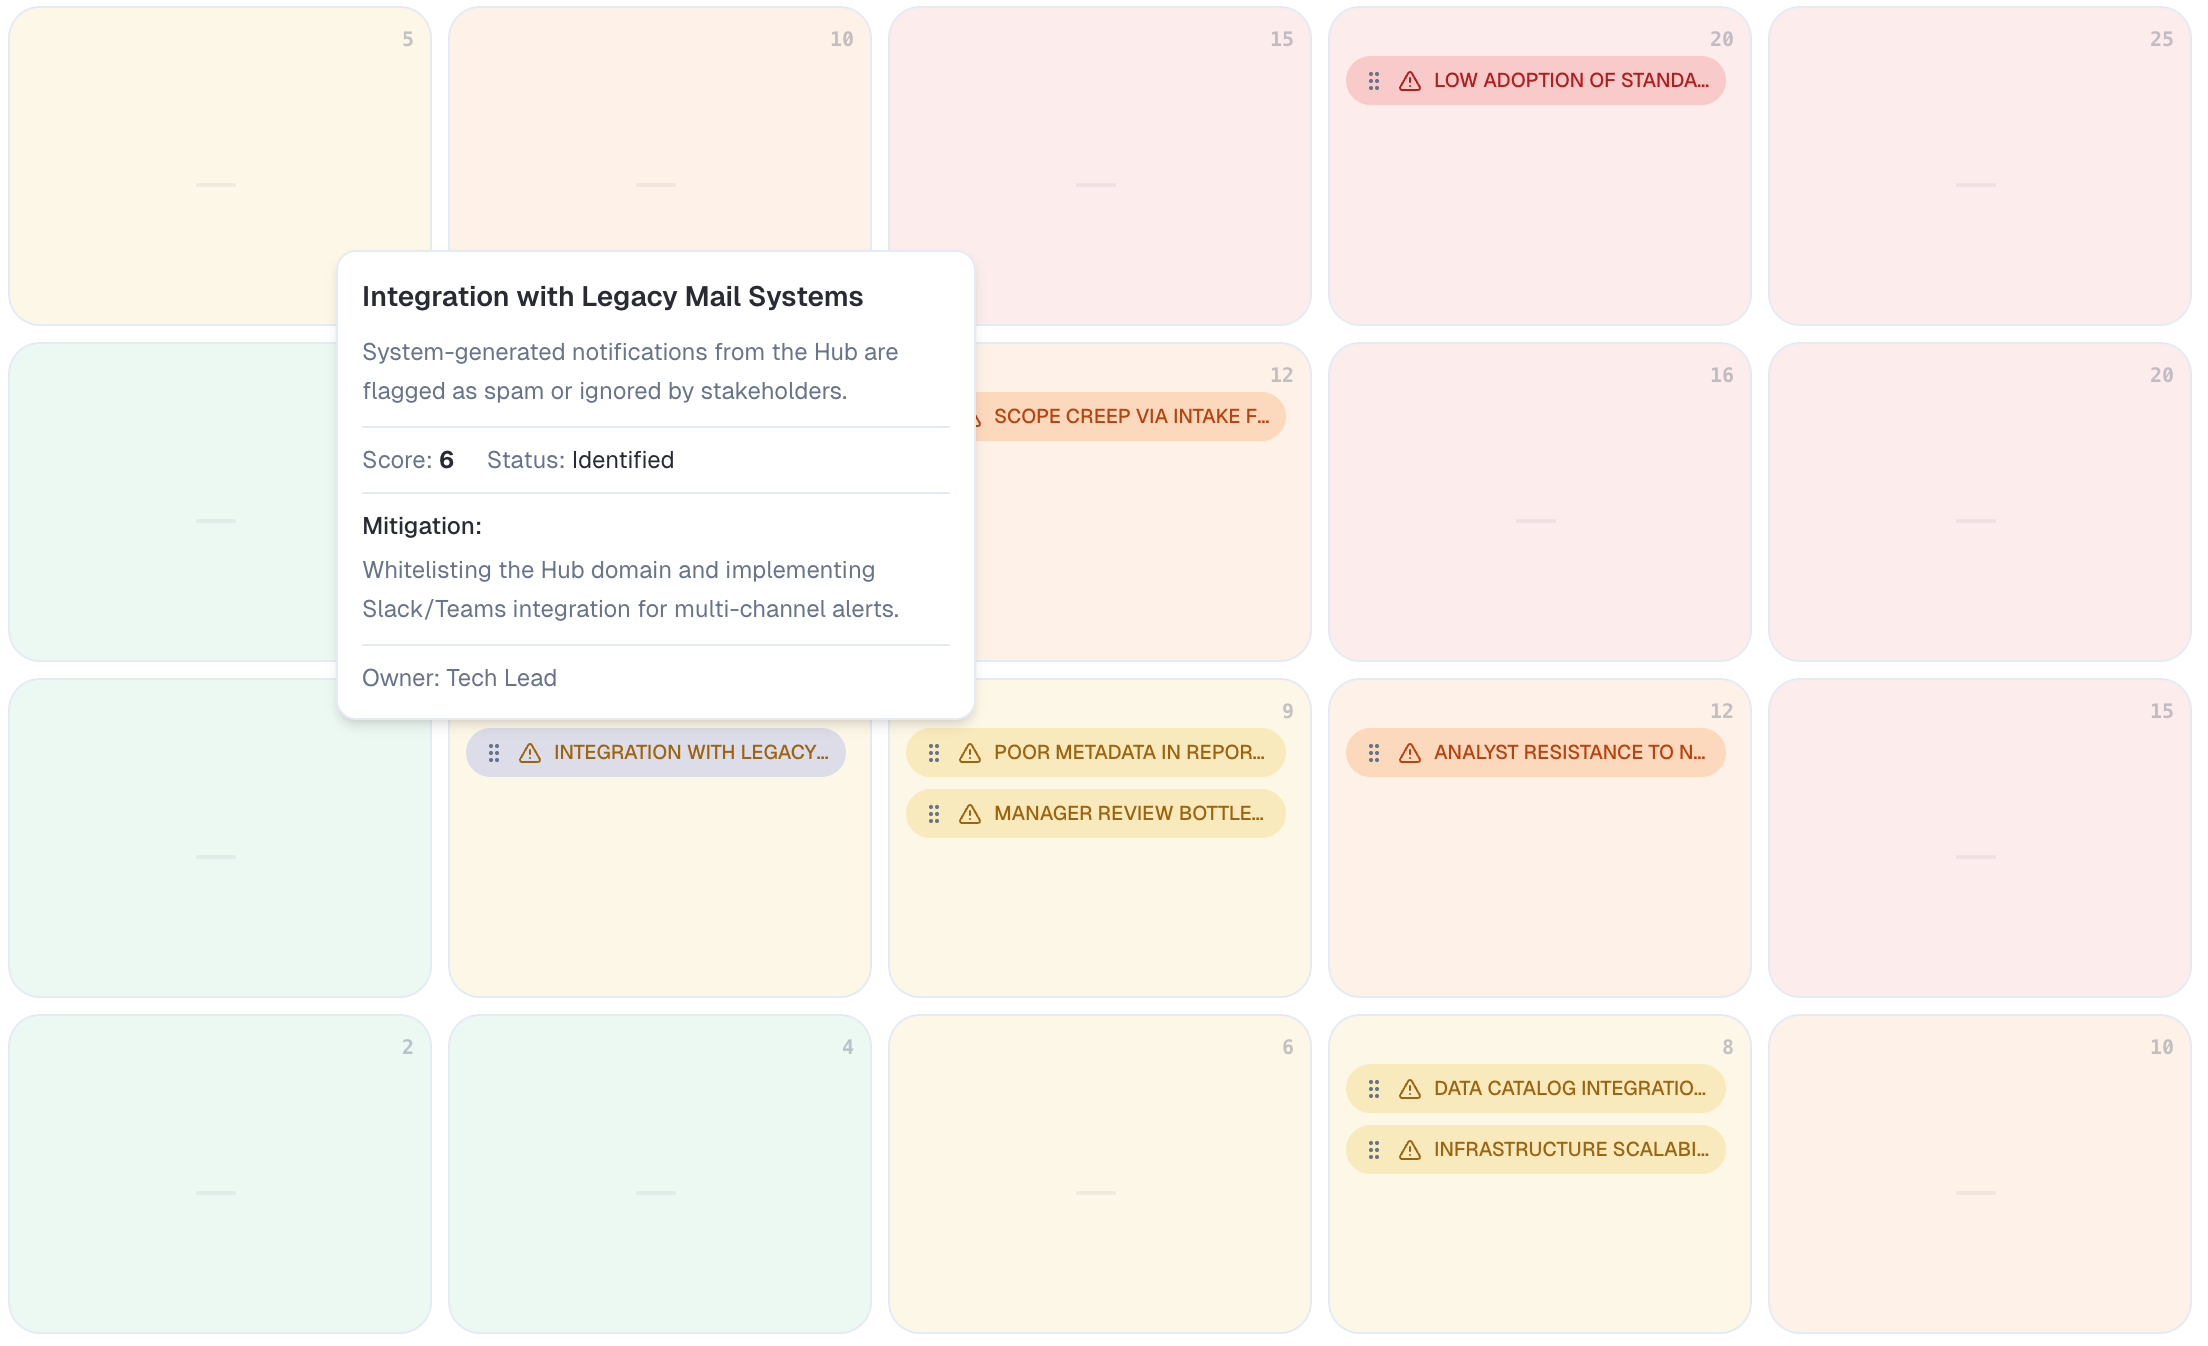2208x1346 pixels.
Task: Click the warning icon on "Low Adoption of Standards"
Action: (1410, 80)
